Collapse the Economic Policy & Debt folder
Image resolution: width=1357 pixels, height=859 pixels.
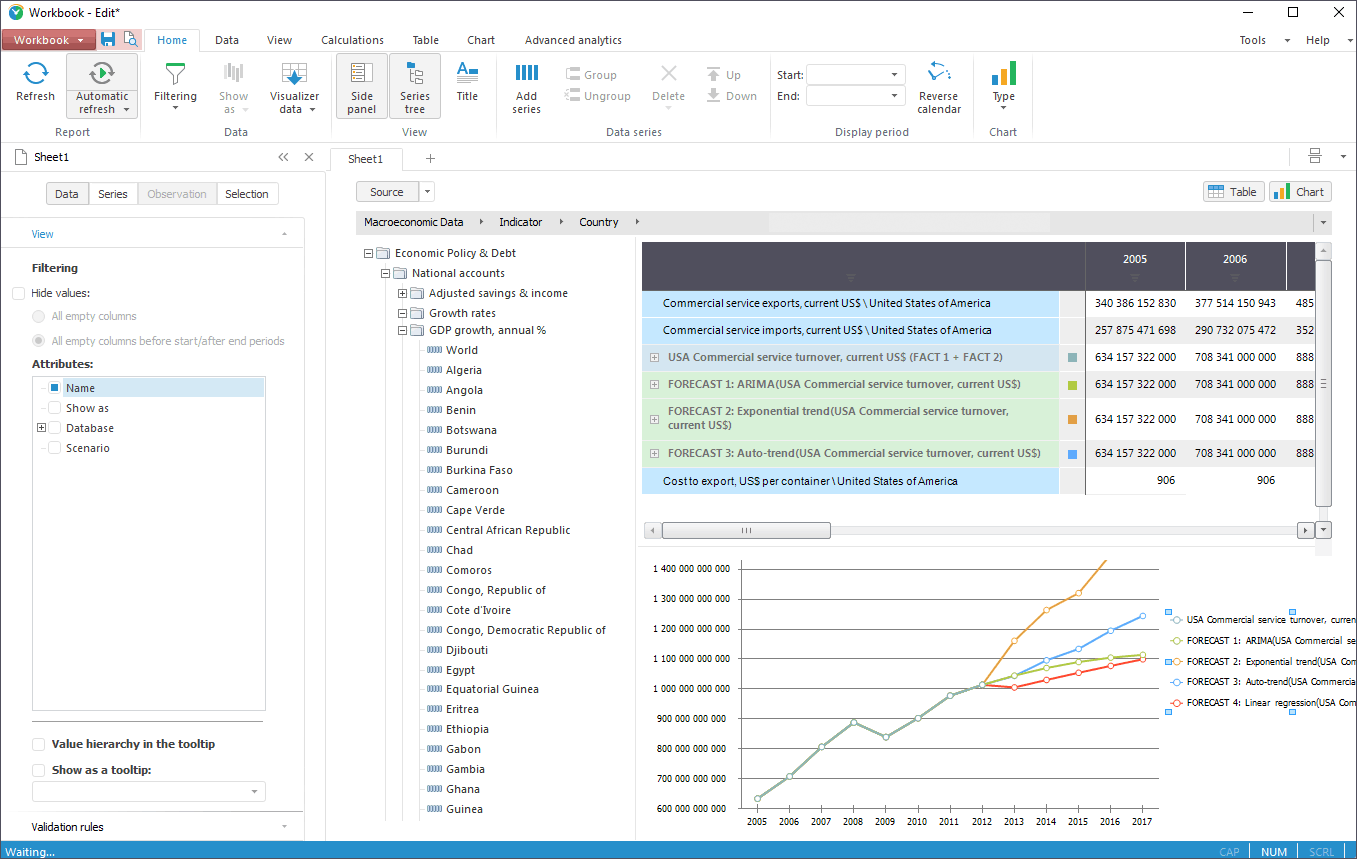pyautogui.click(x=368, y=254)
